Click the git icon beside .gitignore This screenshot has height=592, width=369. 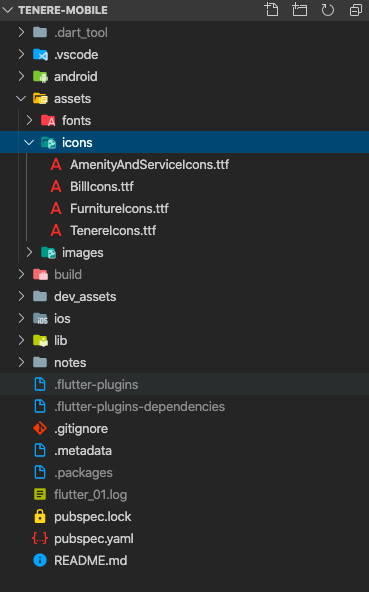40,429
